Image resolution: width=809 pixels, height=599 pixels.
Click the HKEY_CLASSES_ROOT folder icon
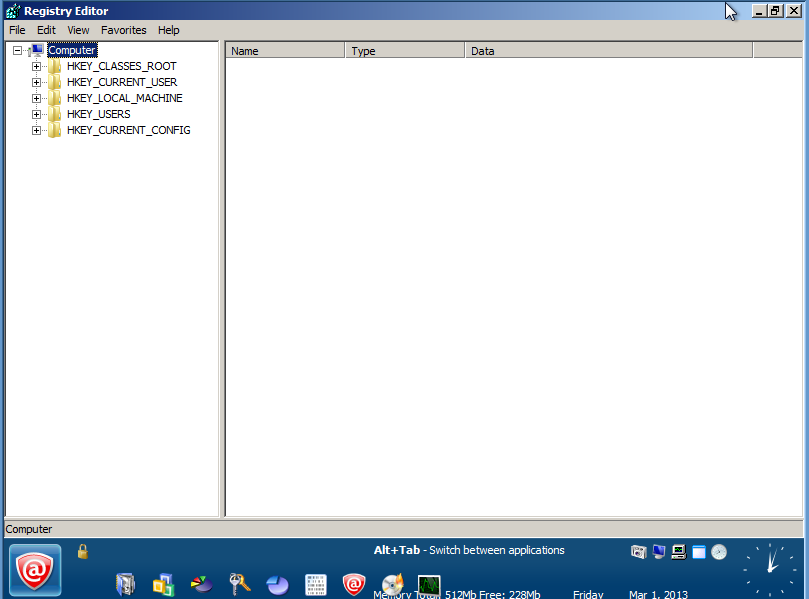pos(54,67)
